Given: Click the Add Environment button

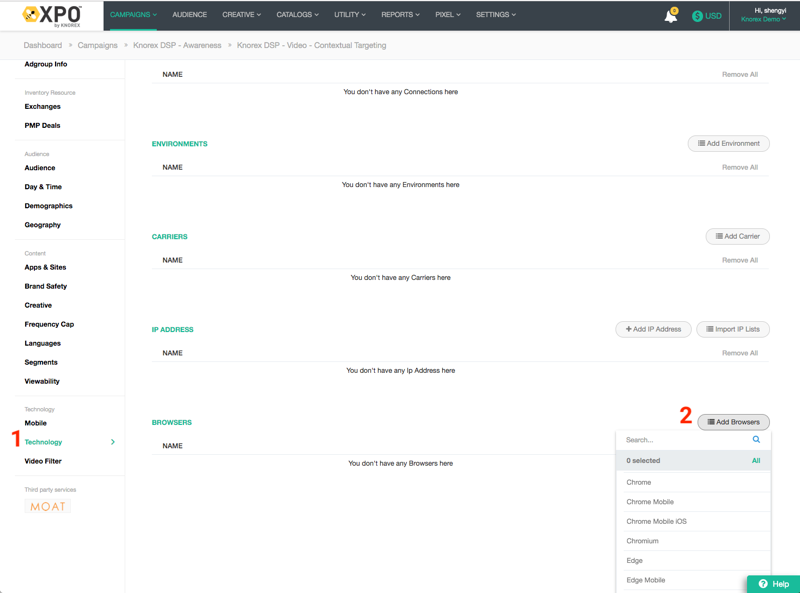Looking at the screenshot, I should coord(729,144).
